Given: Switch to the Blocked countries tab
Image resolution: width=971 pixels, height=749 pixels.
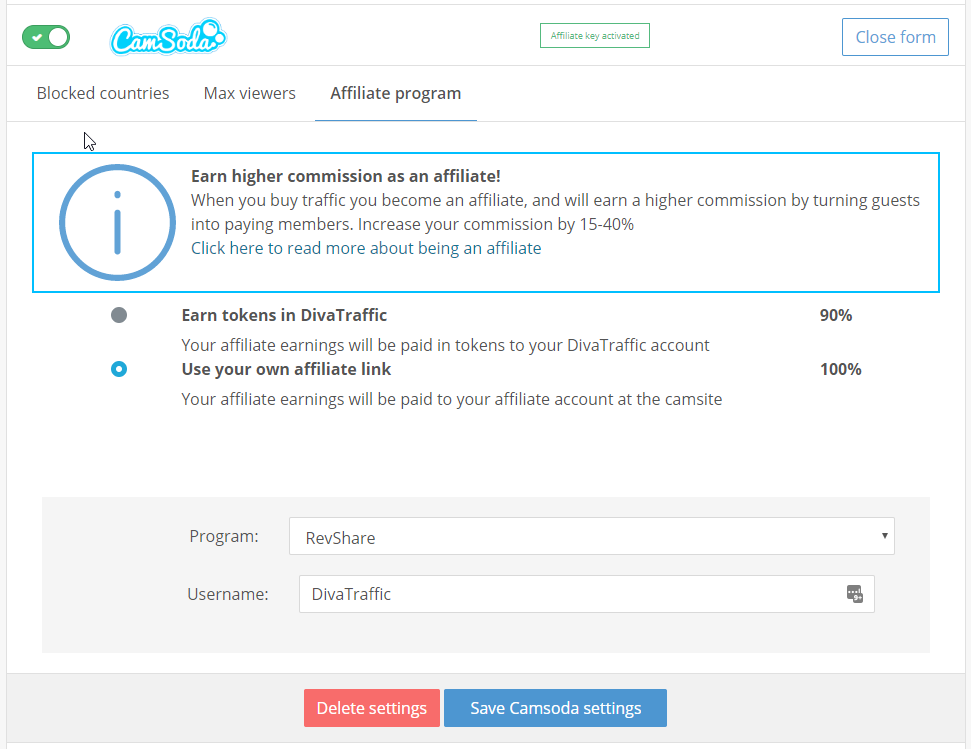Looking at the screenshot, I should coord(103,93).
